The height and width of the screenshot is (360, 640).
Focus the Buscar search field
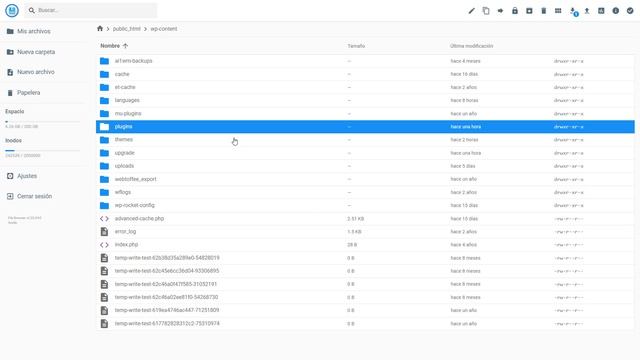pos(91,11)
